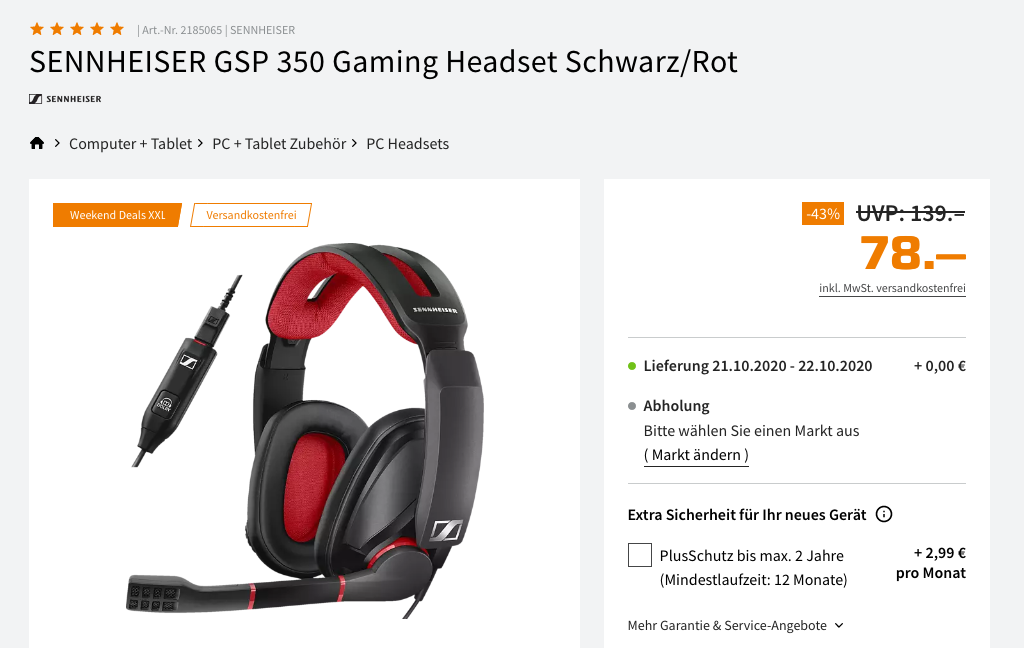Open inkl. MwSt. versandkostenfrei details
Viewport: 1024px width, 648px height.
(x=892, y=288)
